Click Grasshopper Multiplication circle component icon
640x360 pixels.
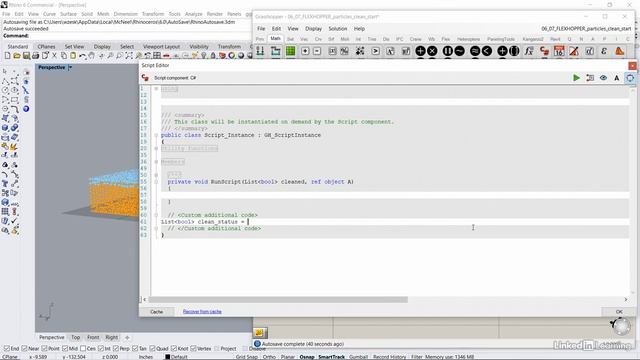point(432,51)
